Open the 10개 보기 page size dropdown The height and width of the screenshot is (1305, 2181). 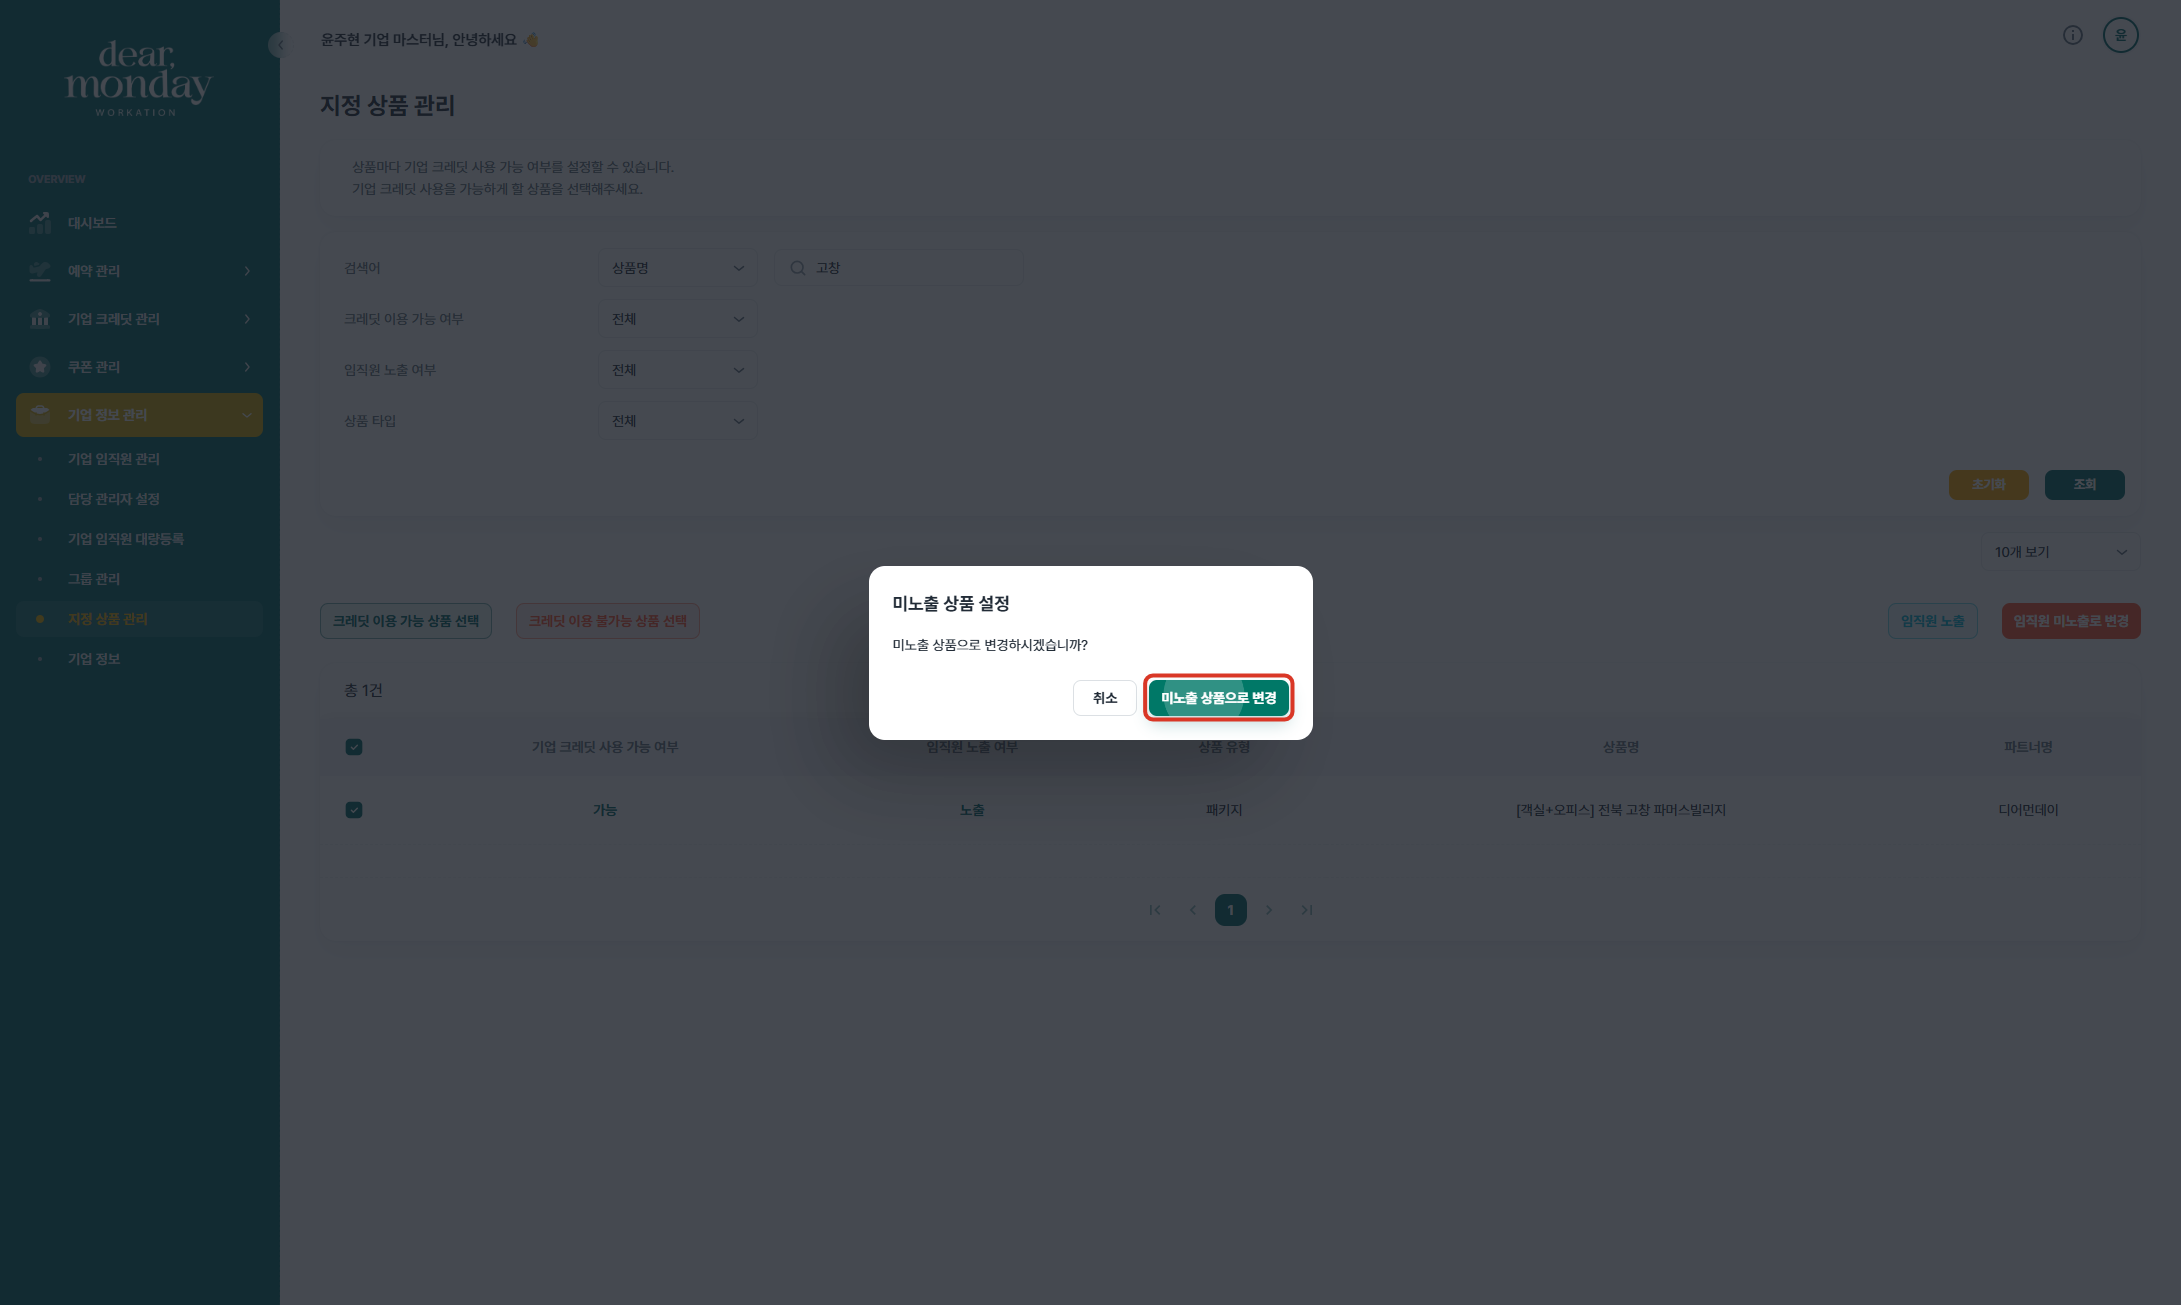pyautogui.click(x=2059, y=552)
